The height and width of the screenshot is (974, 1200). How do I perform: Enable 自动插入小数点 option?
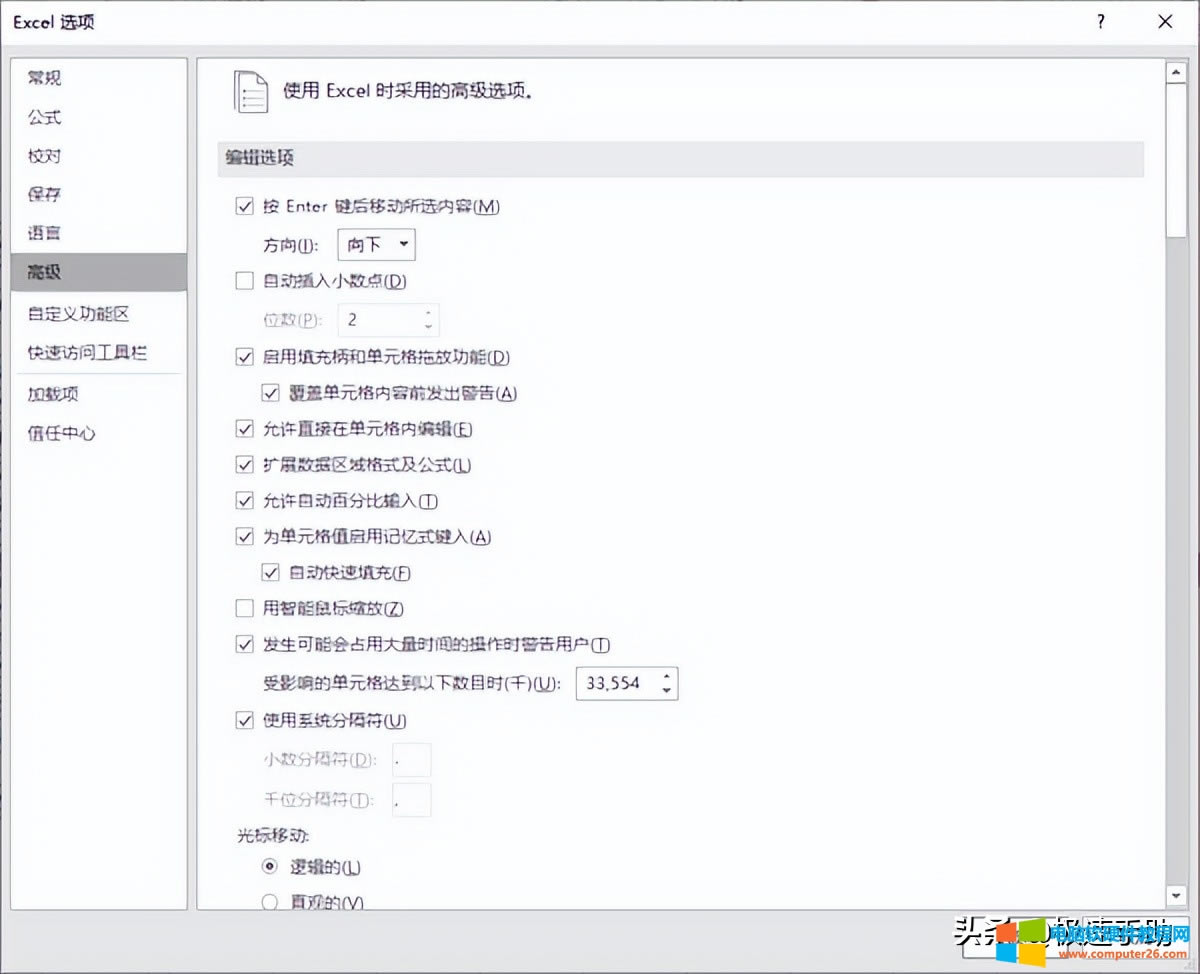(244, 281)
